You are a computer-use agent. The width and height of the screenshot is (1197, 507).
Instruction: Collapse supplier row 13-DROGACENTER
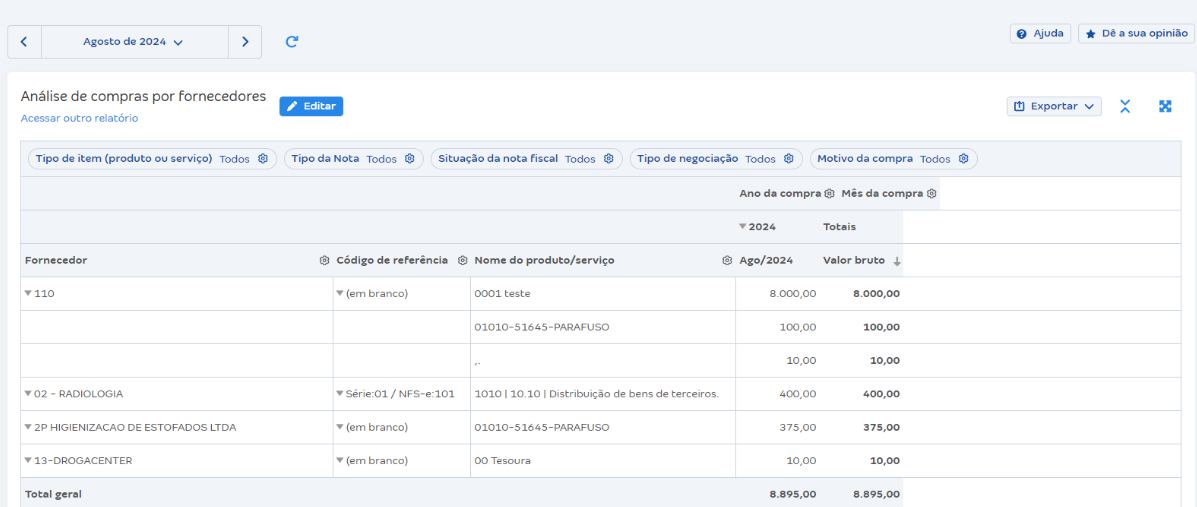pos(28,460)
